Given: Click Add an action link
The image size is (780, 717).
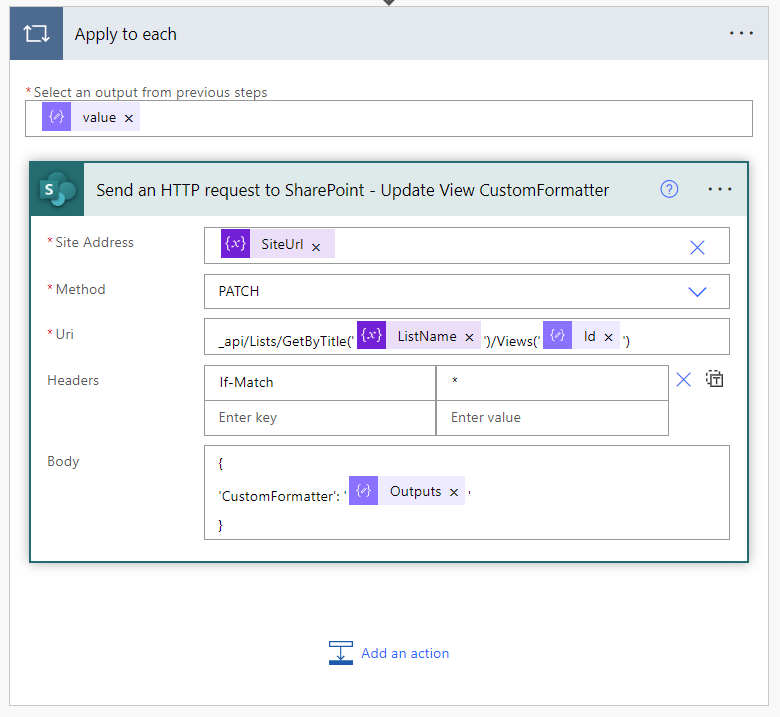Looking at the screenshot, I should pyautogui.click(x=404, y=653).
